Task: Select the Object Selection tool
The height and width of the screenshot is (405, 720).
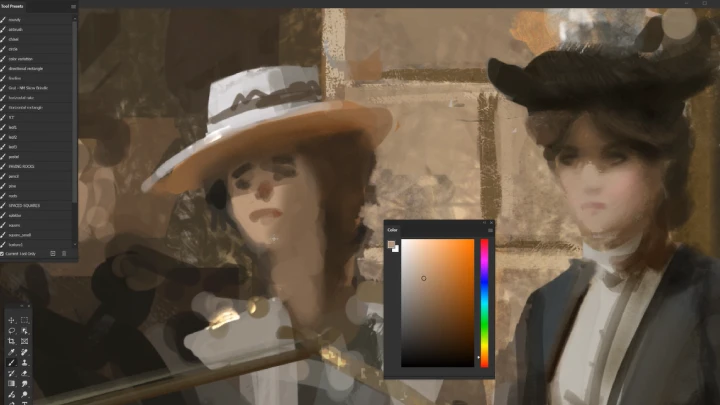Action: pos(25,331)
